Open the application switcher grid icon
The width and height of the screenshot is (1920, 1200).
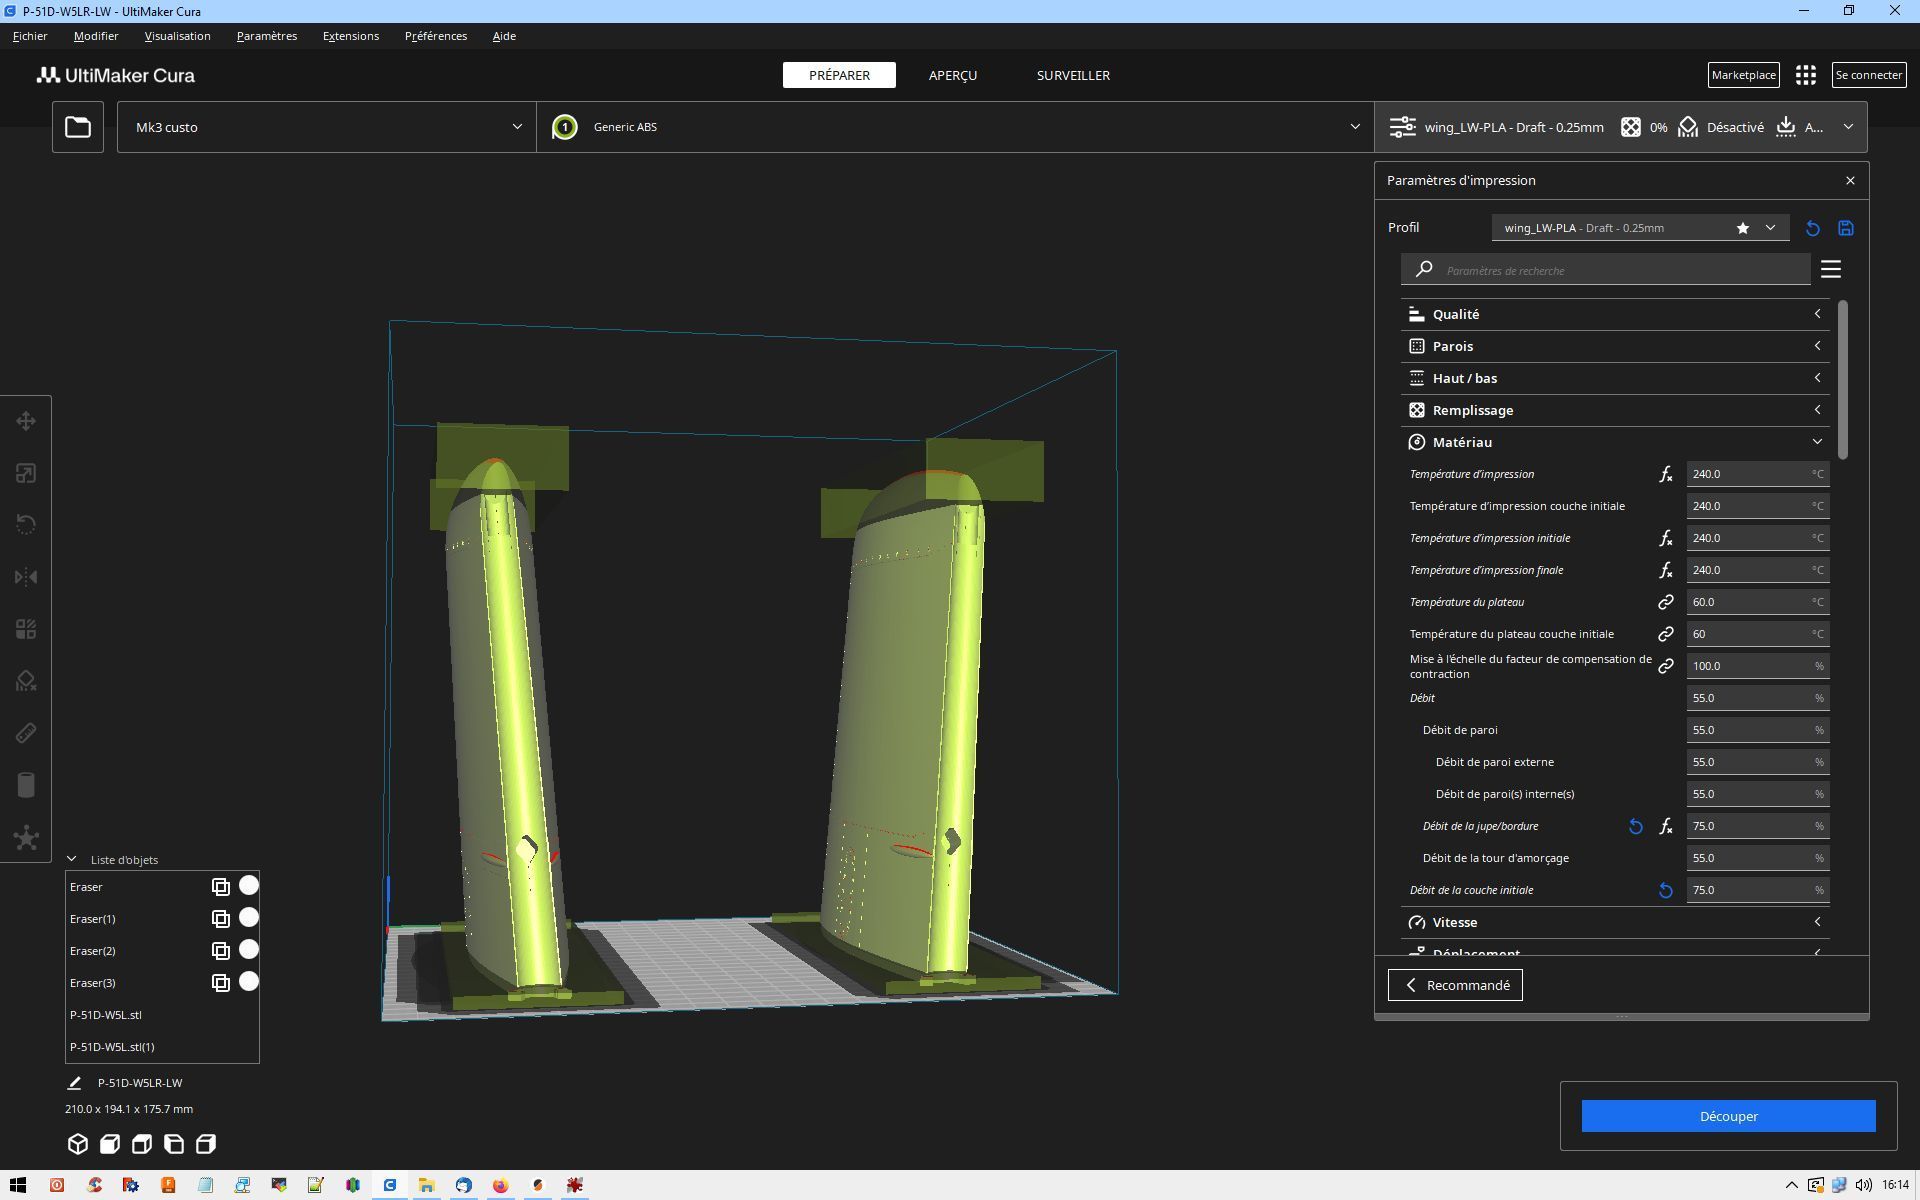click(1805, 75)
